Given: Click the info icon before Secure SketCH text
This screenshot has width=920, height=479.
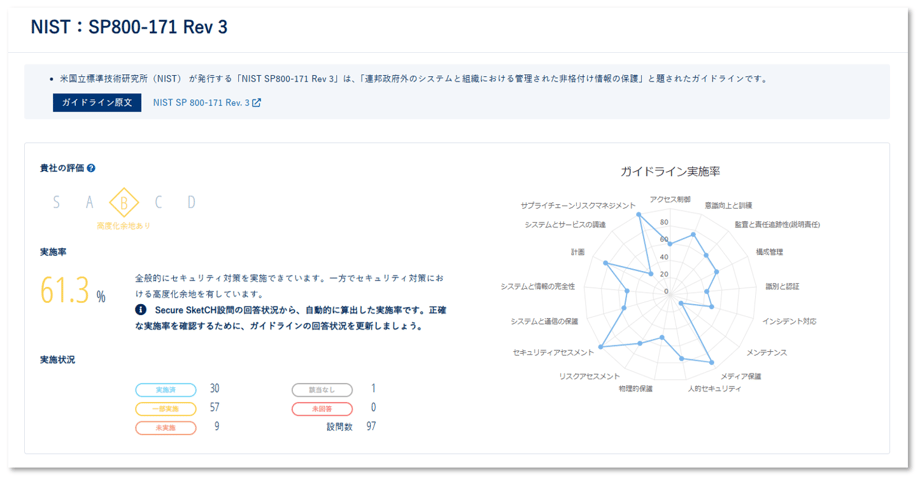Looking at the screenshot, I should point(141,310).
